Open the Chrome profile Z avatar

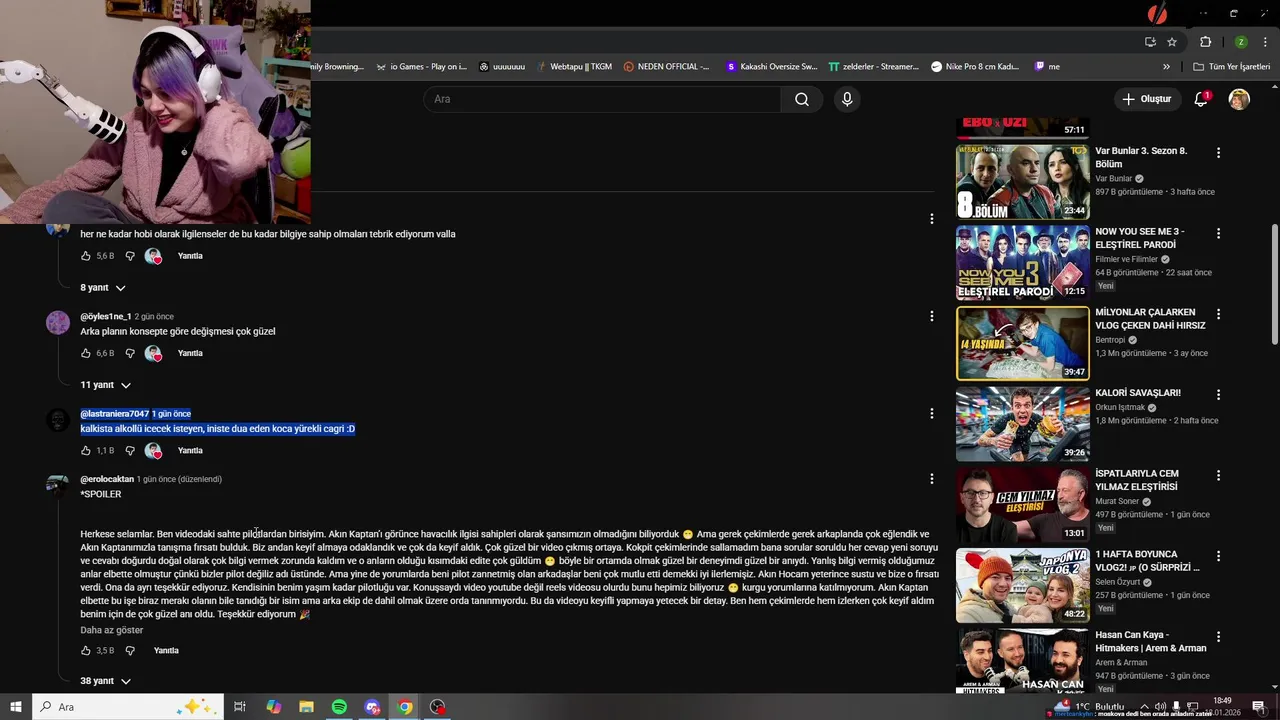coord(1241,42)
